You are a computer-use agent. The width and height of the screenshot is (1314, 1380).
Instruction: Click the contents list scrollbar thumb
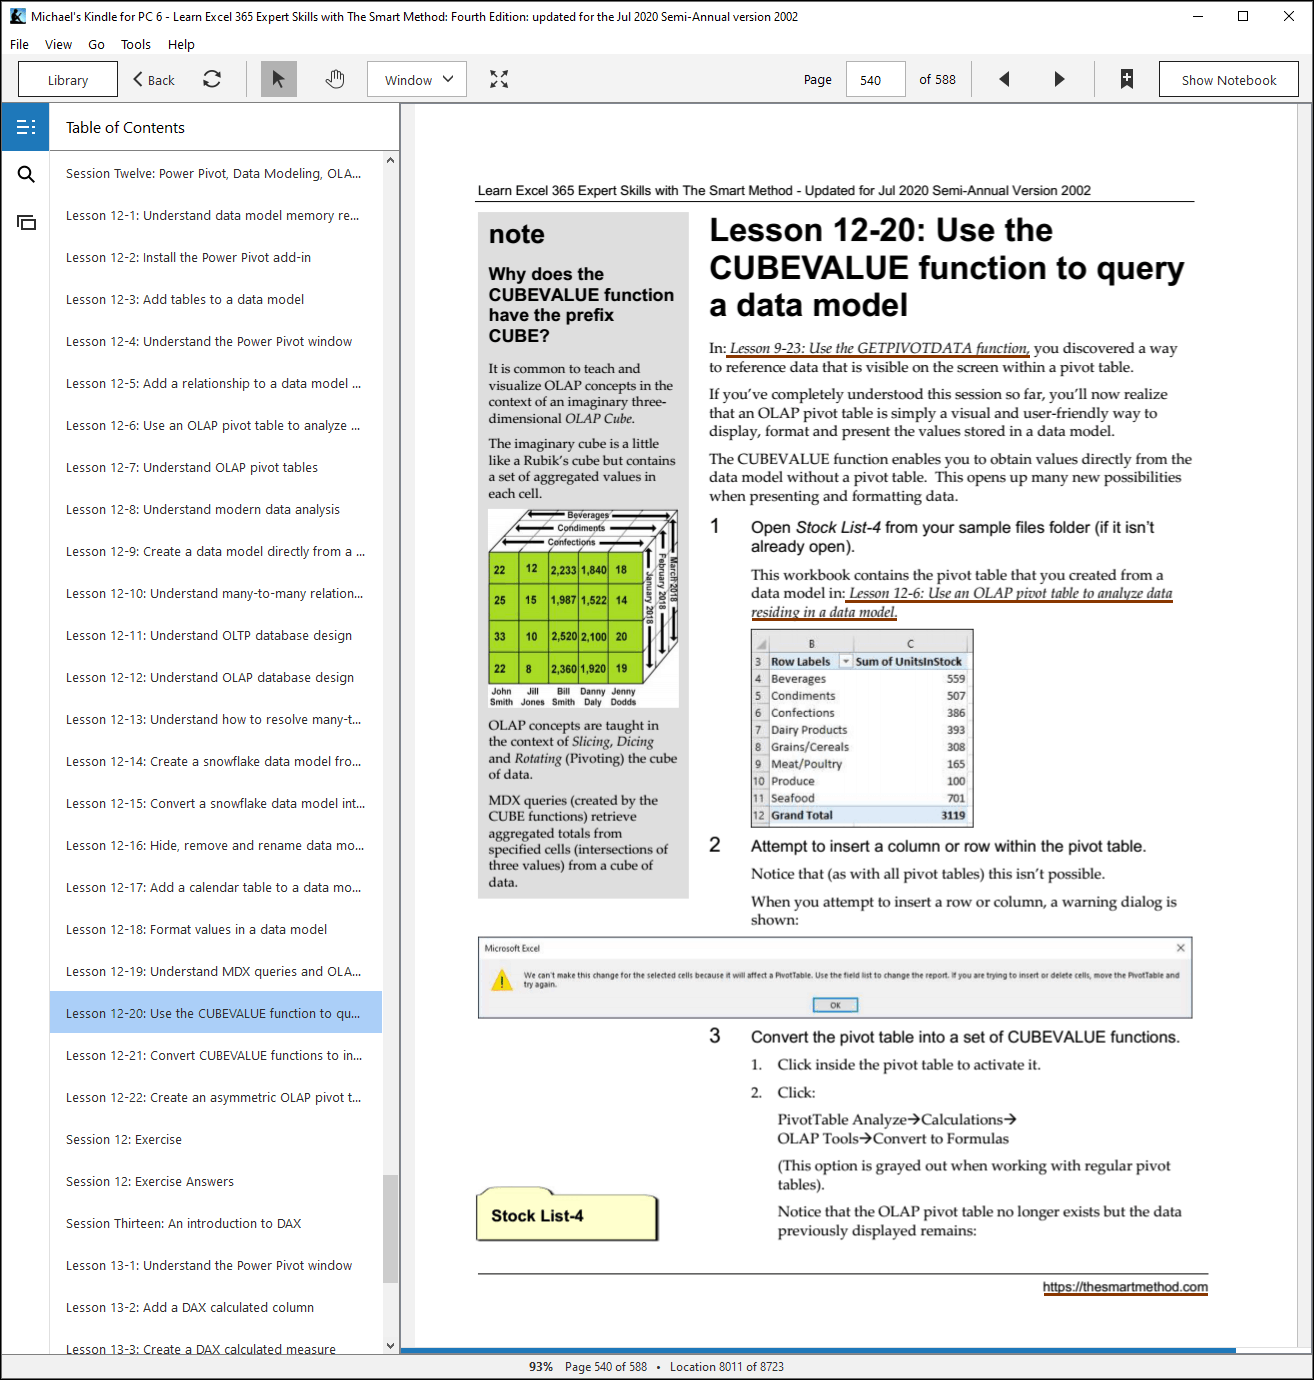tap(390, 1229)
